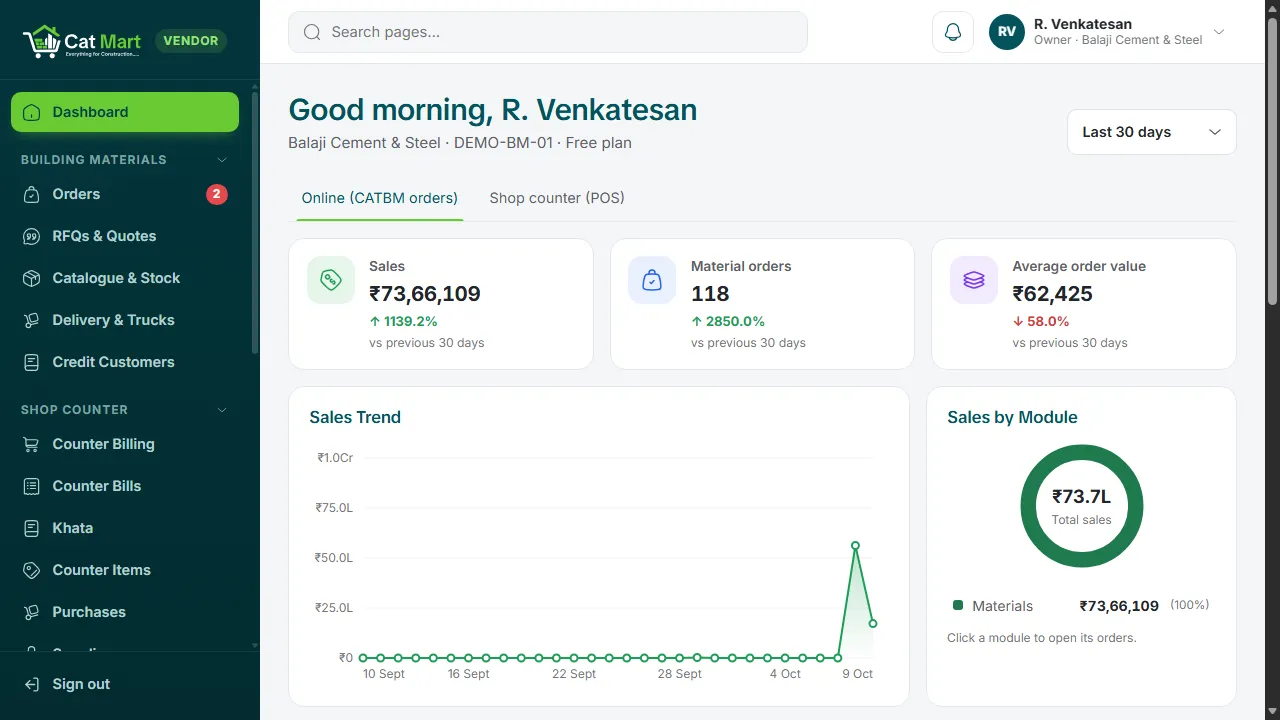Open the Last 30 days dropdown
1280x720 pixels.
1152,132
